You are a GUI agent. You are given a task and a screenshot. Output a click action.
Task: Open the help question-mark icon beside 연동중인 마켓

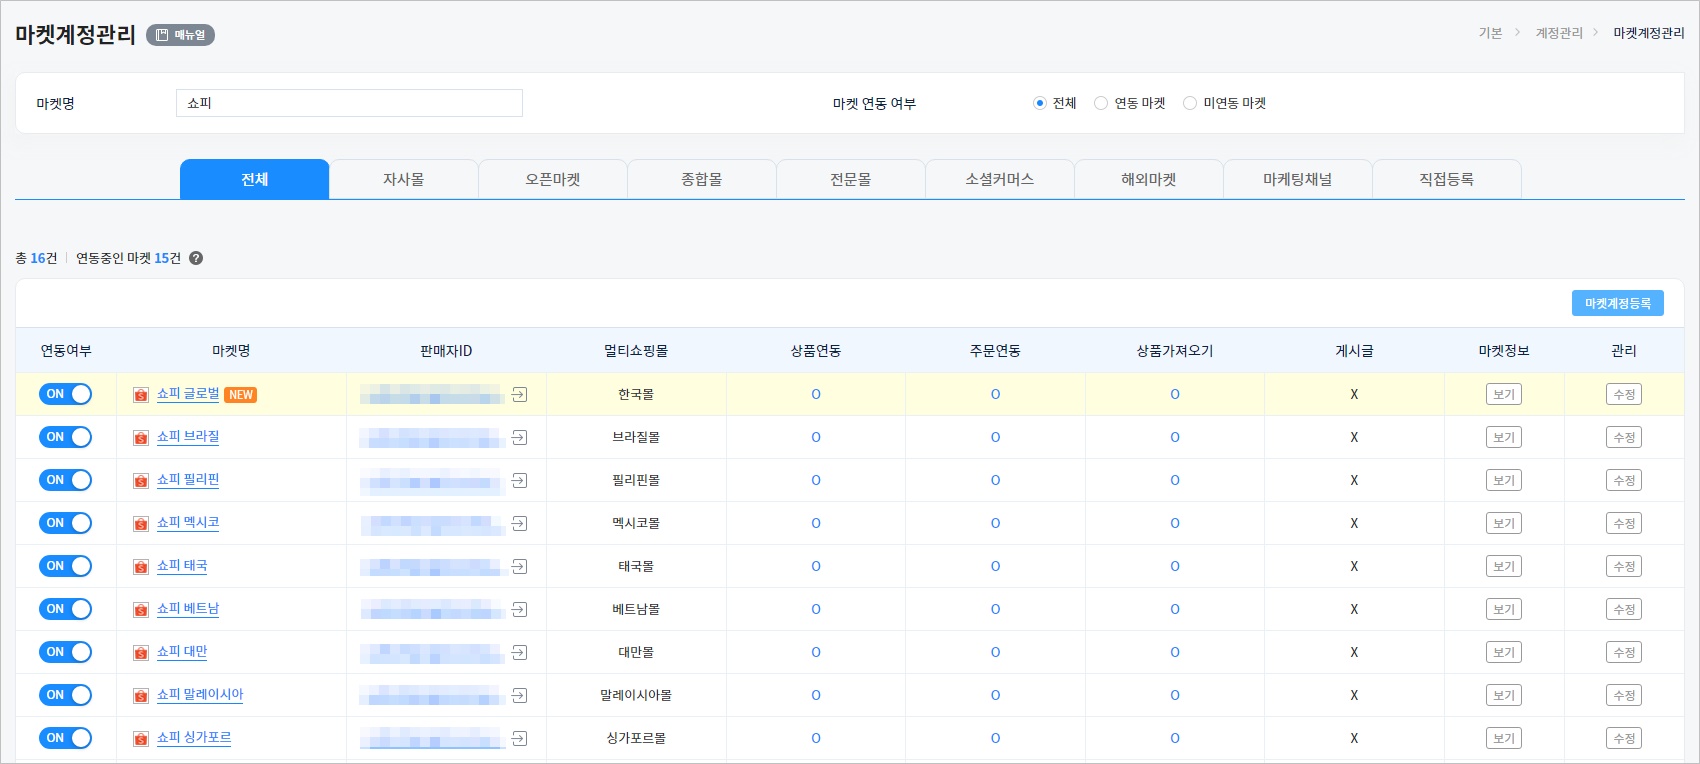pos(196,258)
